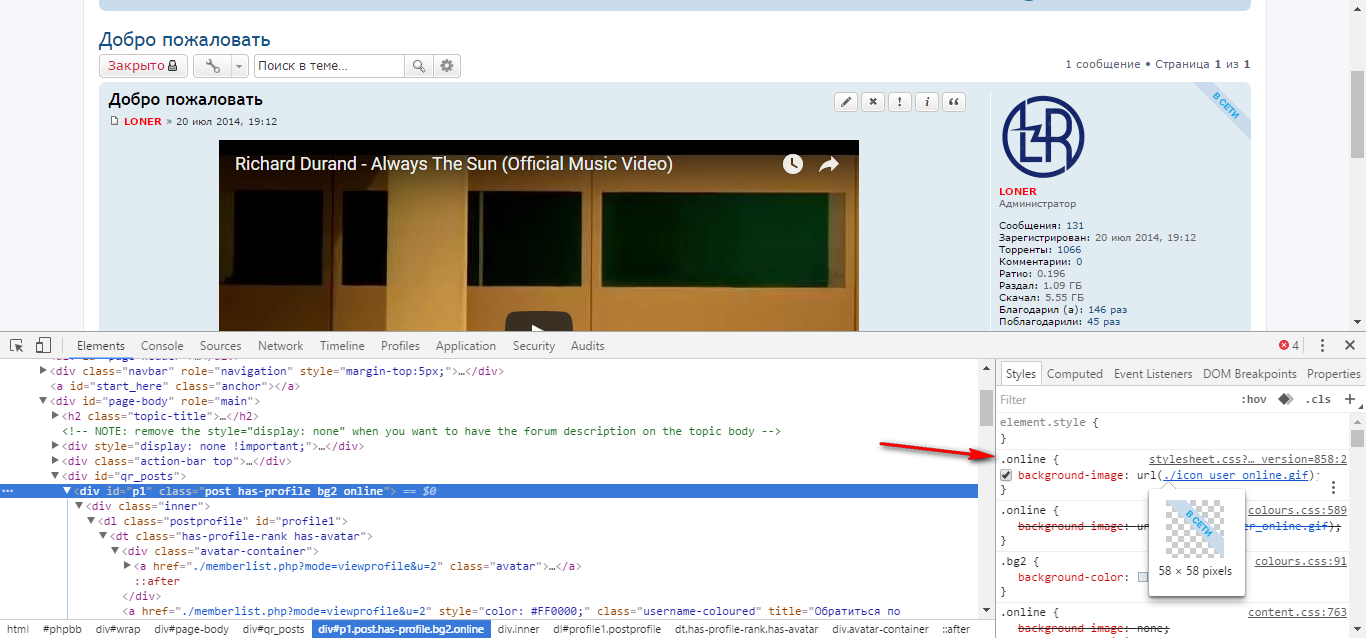The image size is (1366, 638).
Task: Open advanced search gear icon
Action: coord(447,66)
